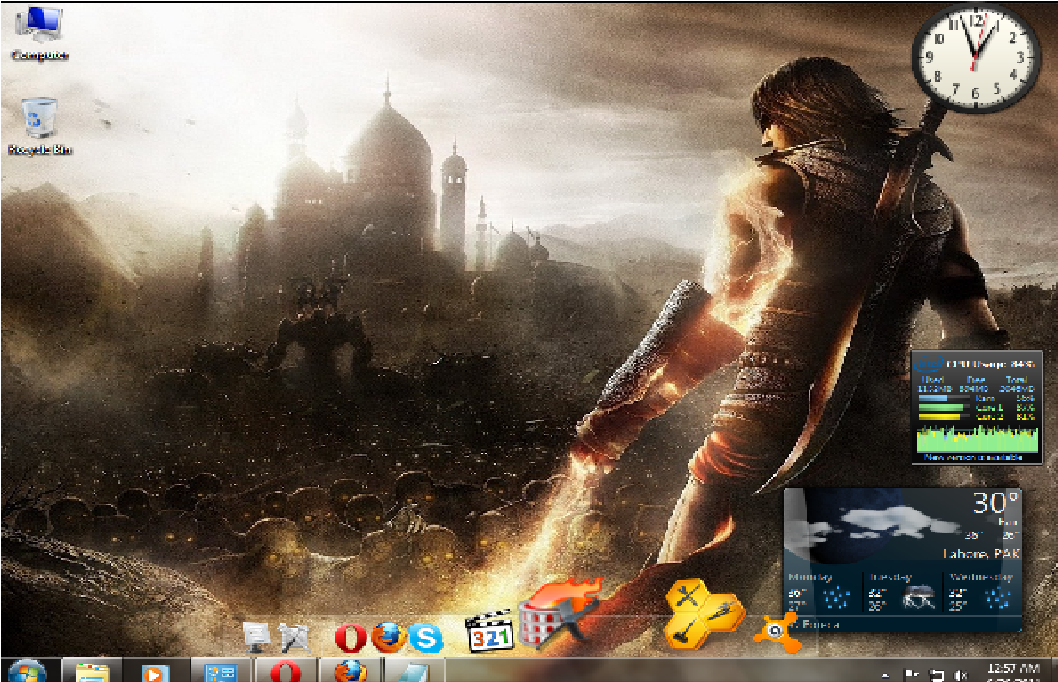Image resolution: width=1058 pixels, height=682 pixels.
Task: Open Windows Explorer from the taskbar
Action: click(92, 671)
